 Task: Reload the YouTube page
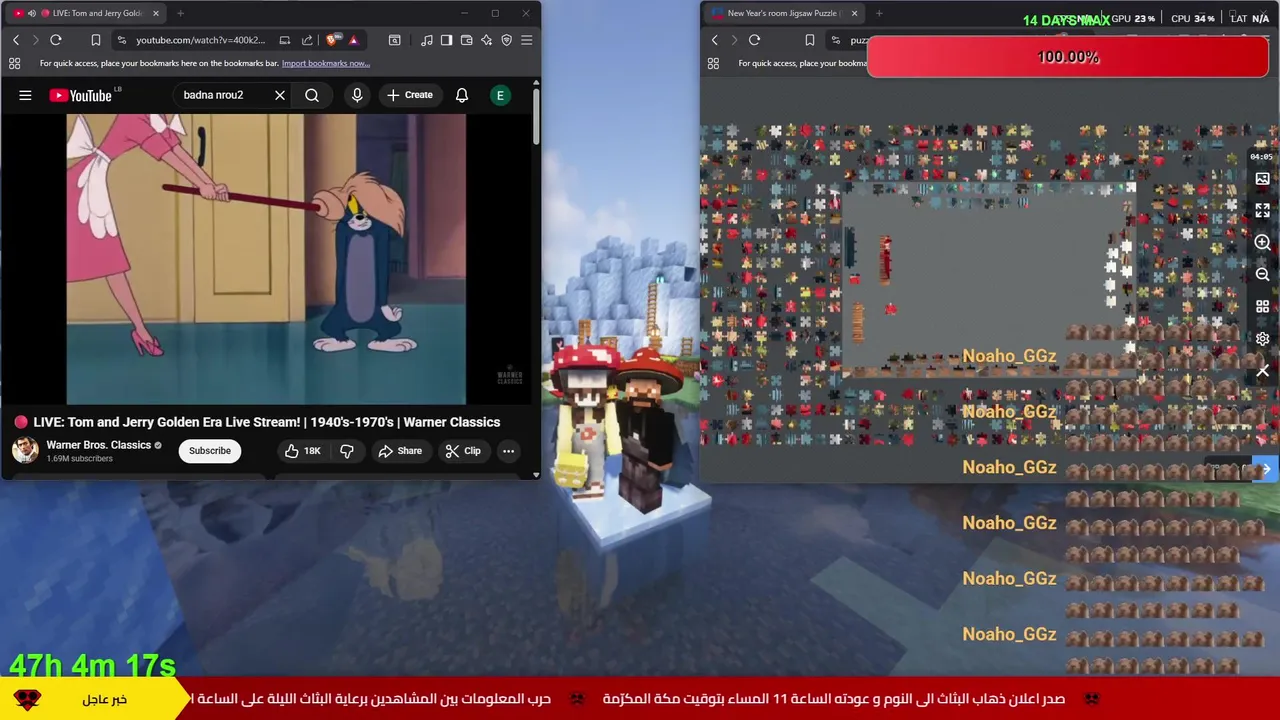[56, 40]
